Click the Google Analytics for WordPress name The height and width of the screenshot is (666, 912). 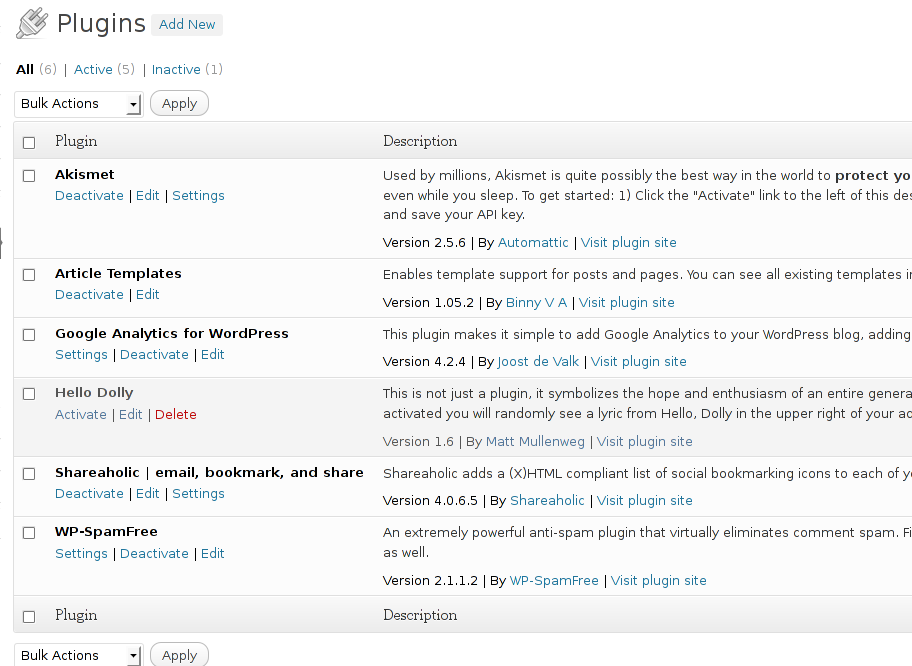coord(172,334)
